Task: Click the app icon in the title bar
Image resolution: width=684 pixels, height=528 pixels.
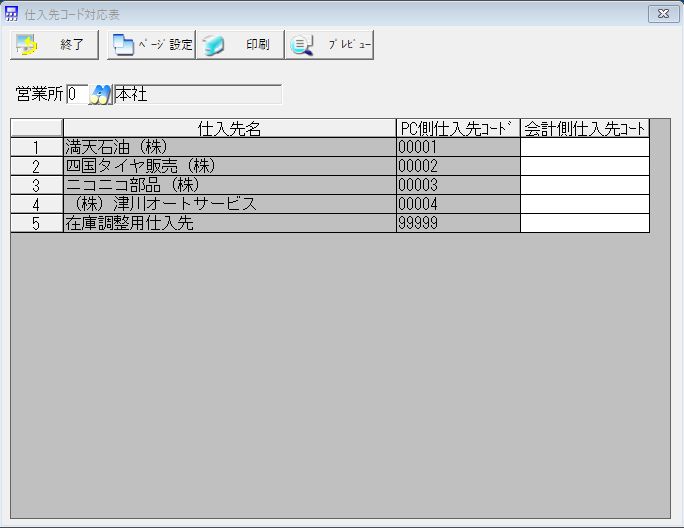Action: [x=12, y=14]
